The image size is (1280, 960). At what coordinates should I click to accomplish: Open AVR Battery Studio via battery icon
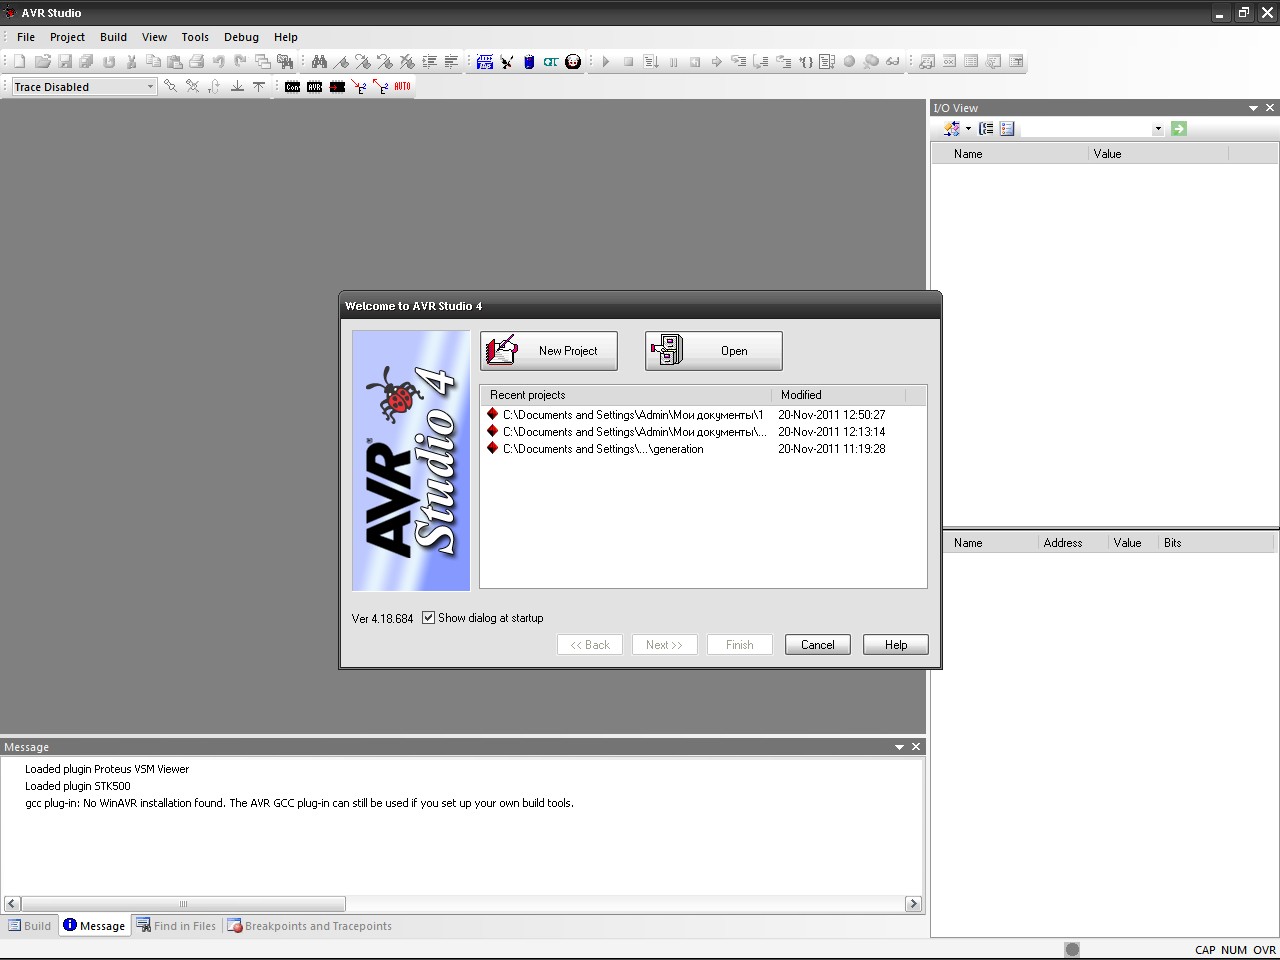pos(529,62)
